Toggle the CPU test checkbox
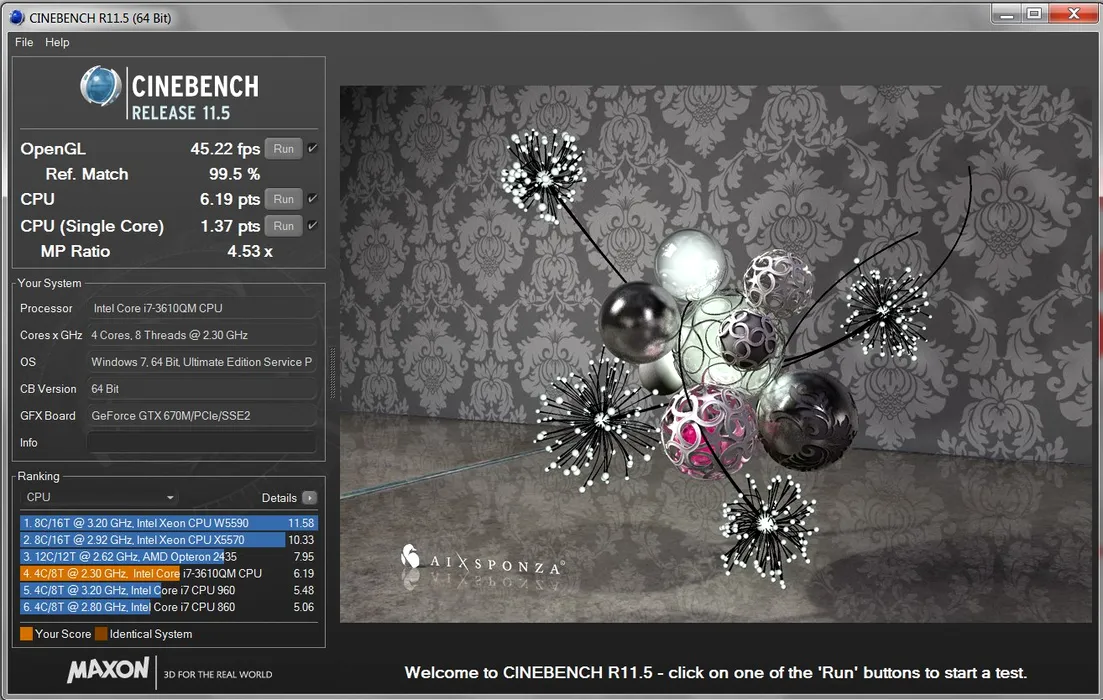 (313, 198)
